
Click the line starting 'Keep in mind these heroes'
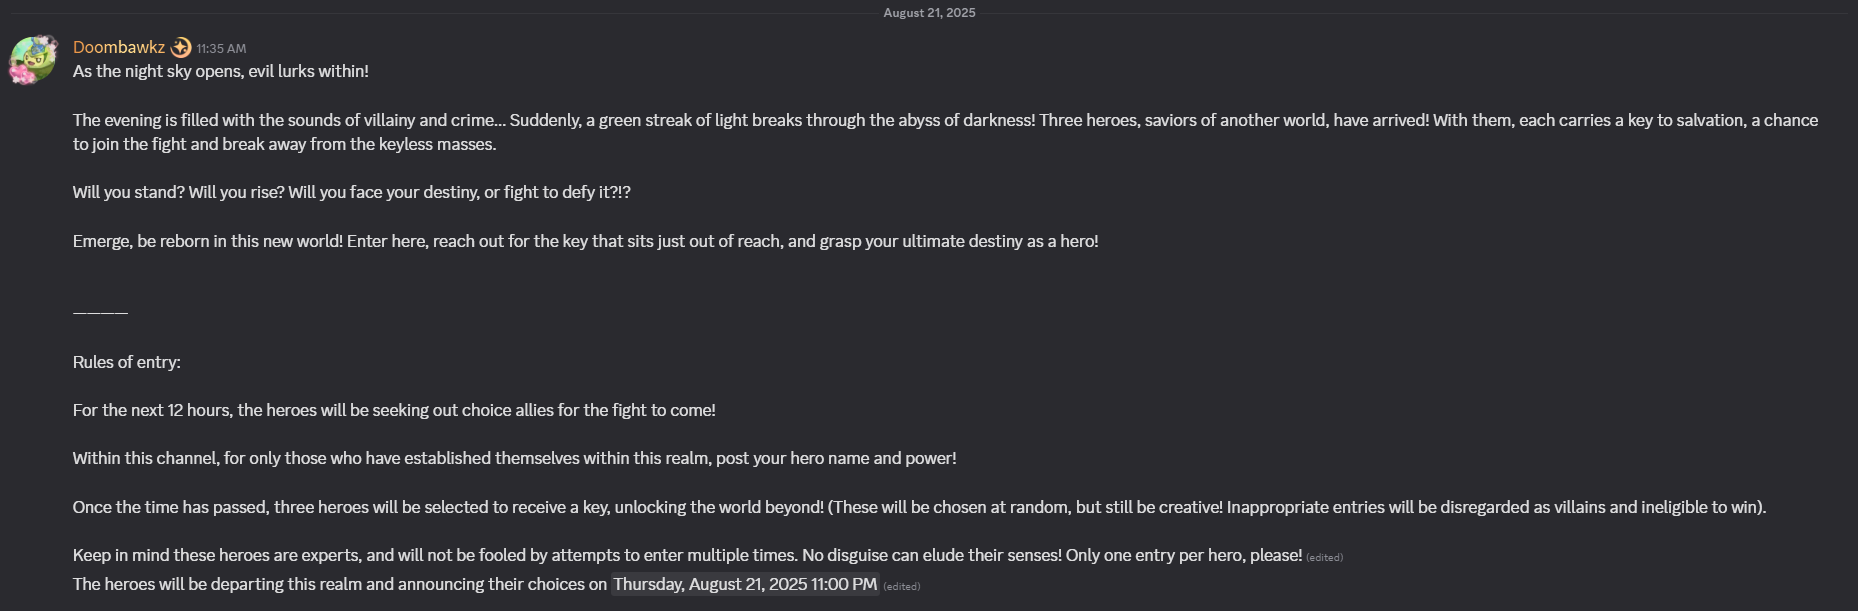[688, 555]
